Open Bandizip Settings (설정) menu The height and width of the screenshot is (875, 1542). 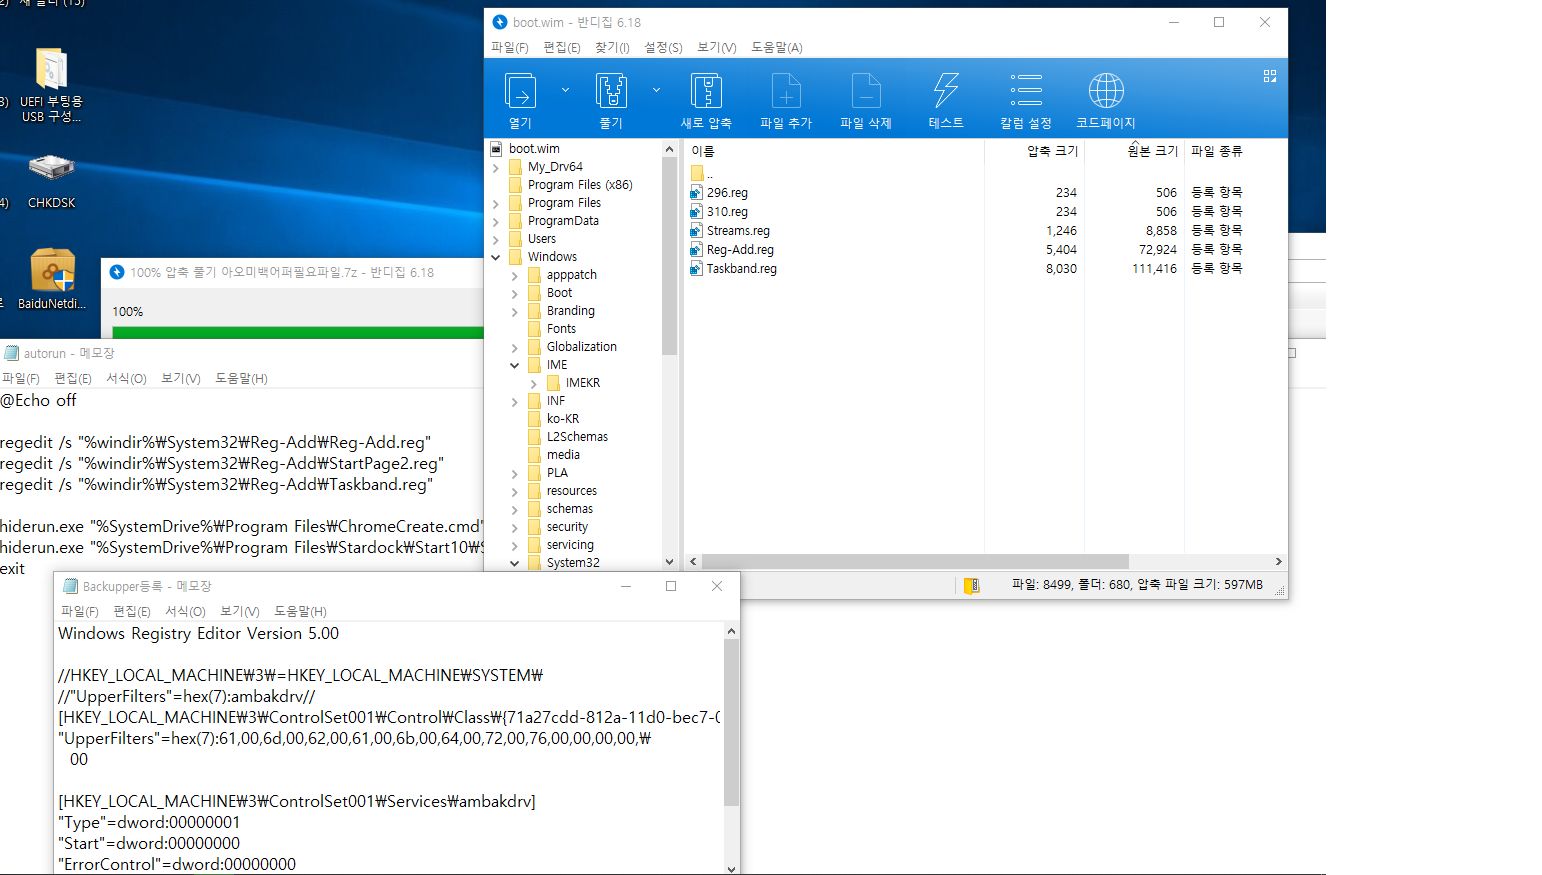(x=663, y=47)
